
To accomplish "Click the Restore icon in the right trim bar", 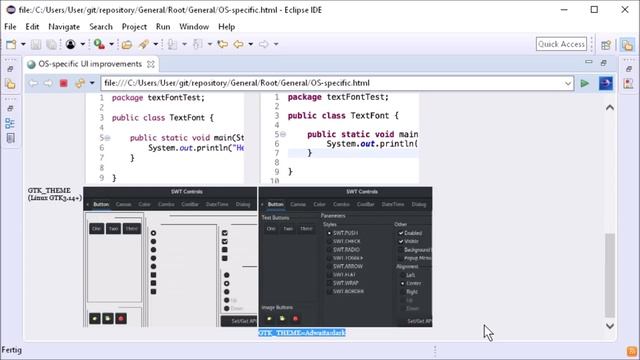I will [x=629, y=69].
